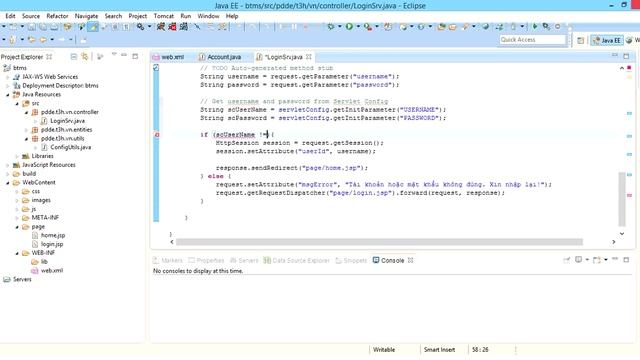Click the Quick Access search field

(x=533, y=40)
